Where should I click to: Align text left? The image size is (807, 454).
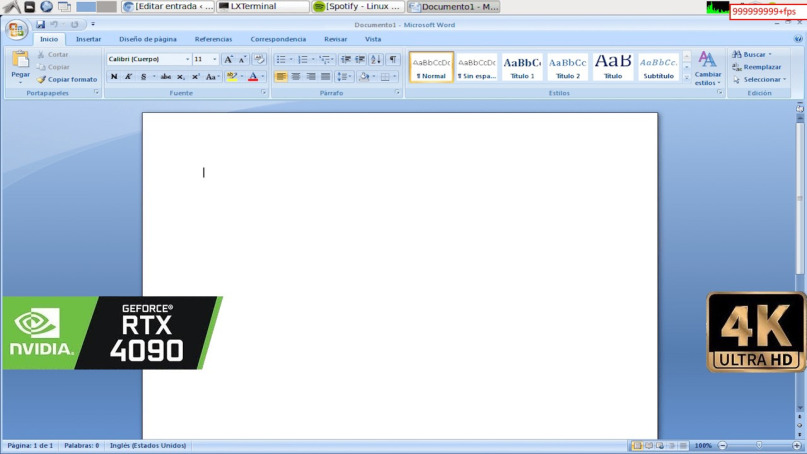[281, 77]
